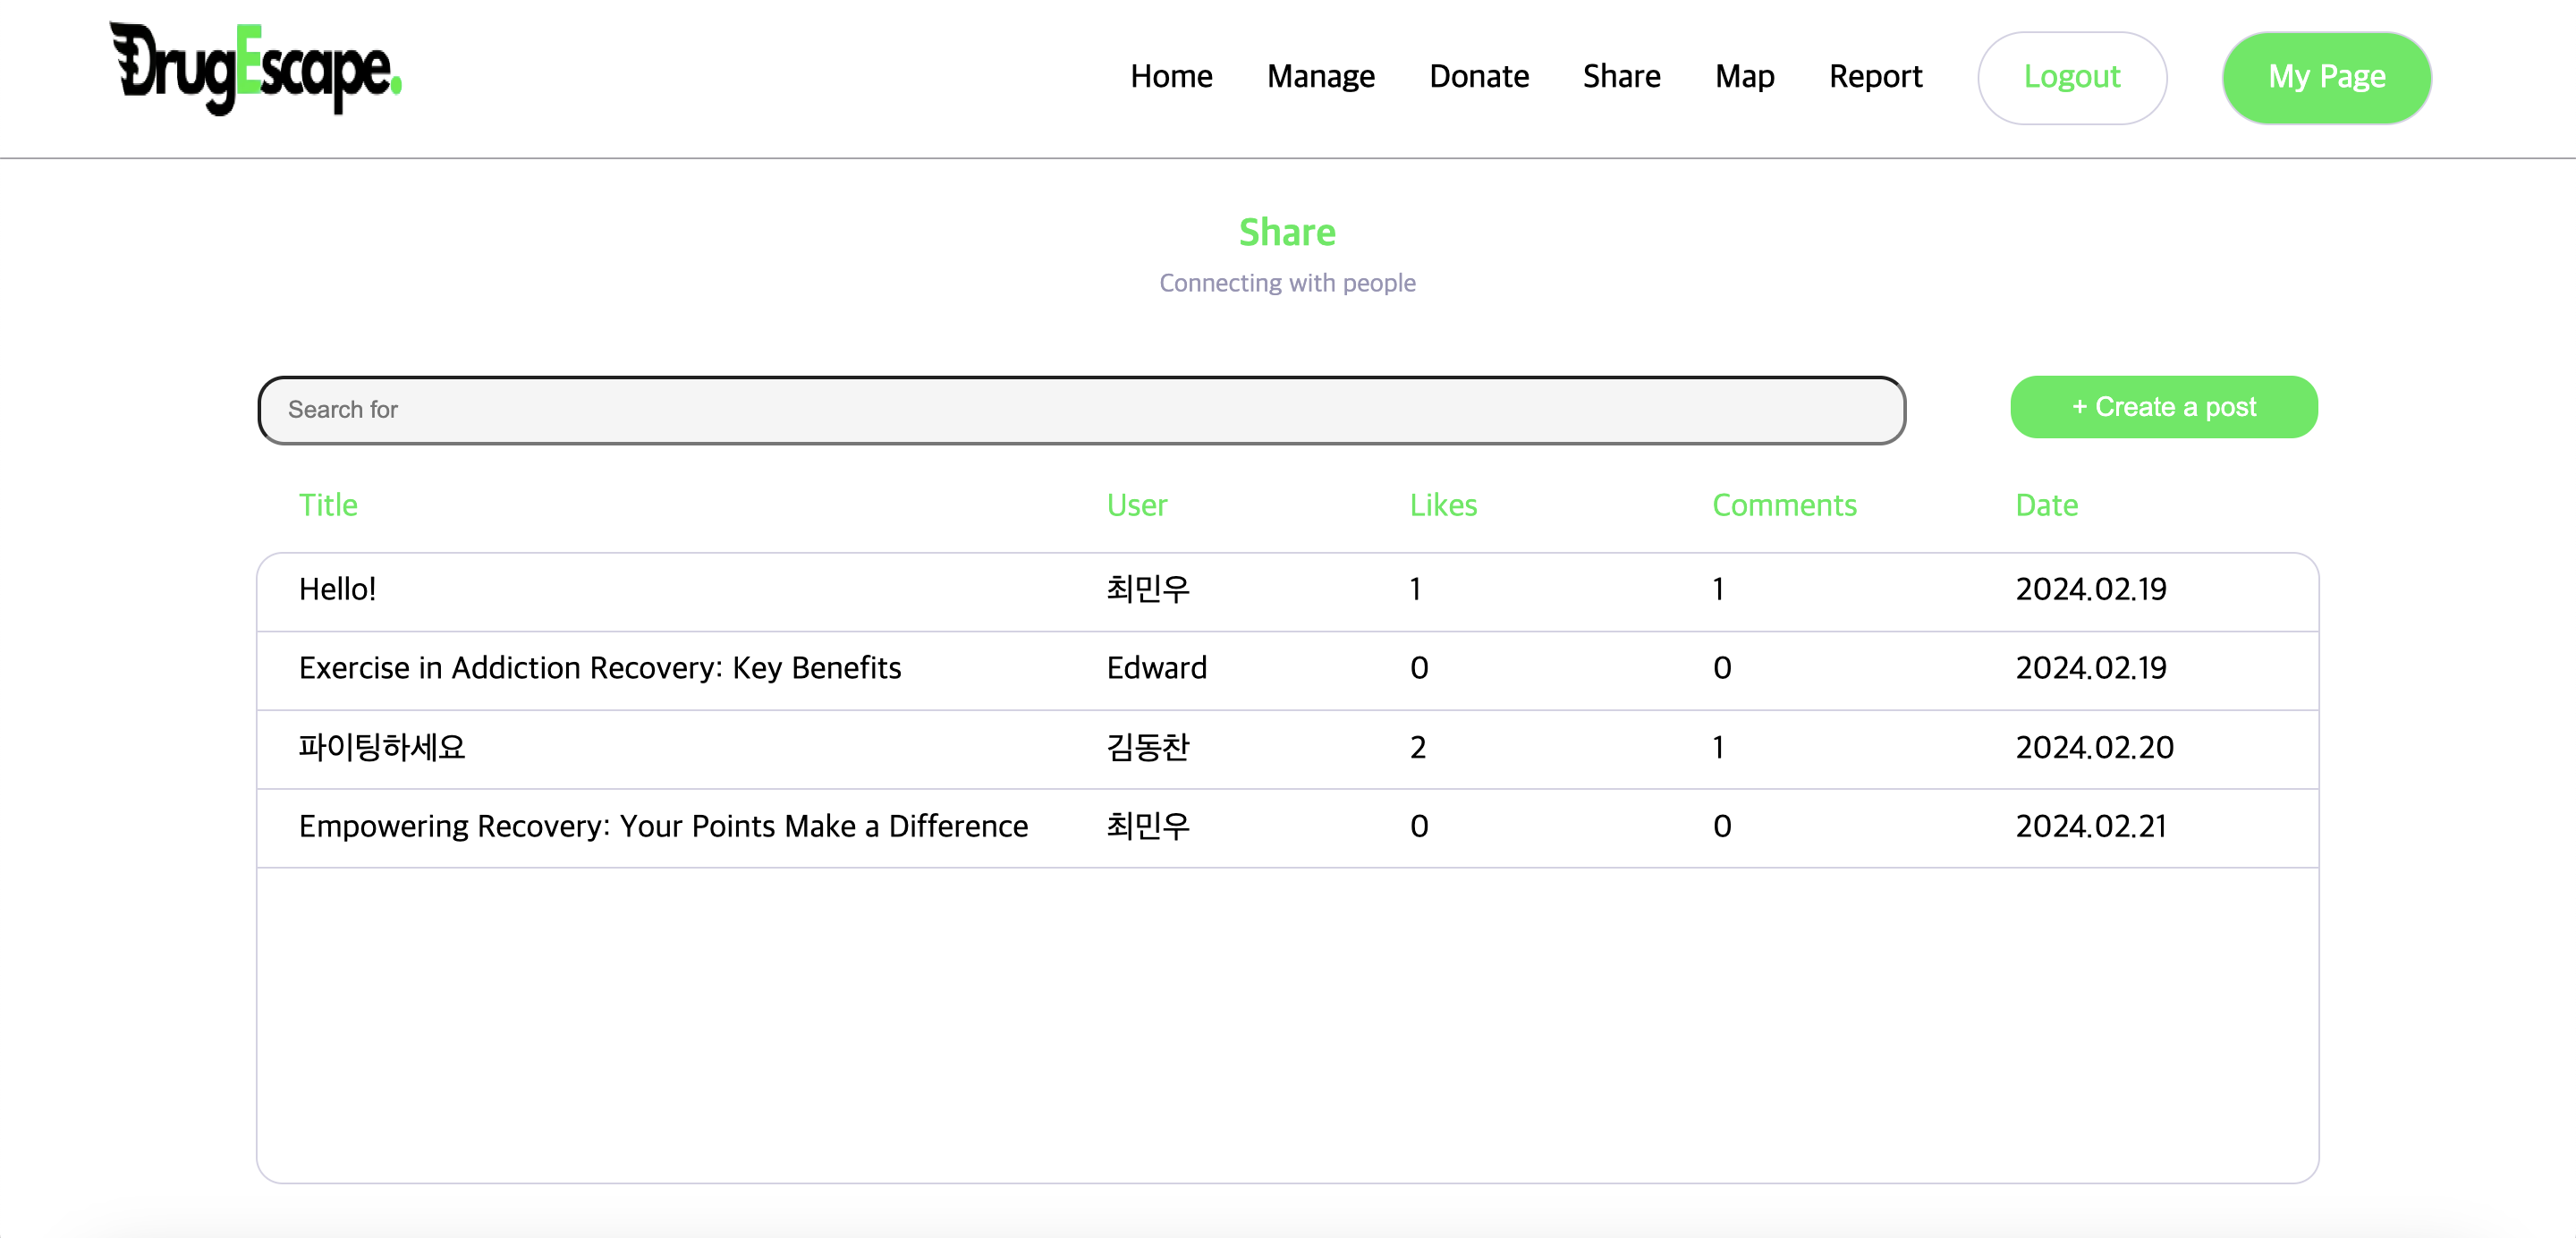Screen dimensions: 2576x1238
Task: Navigate to the Report page
Action: (x=1875, y=77)
